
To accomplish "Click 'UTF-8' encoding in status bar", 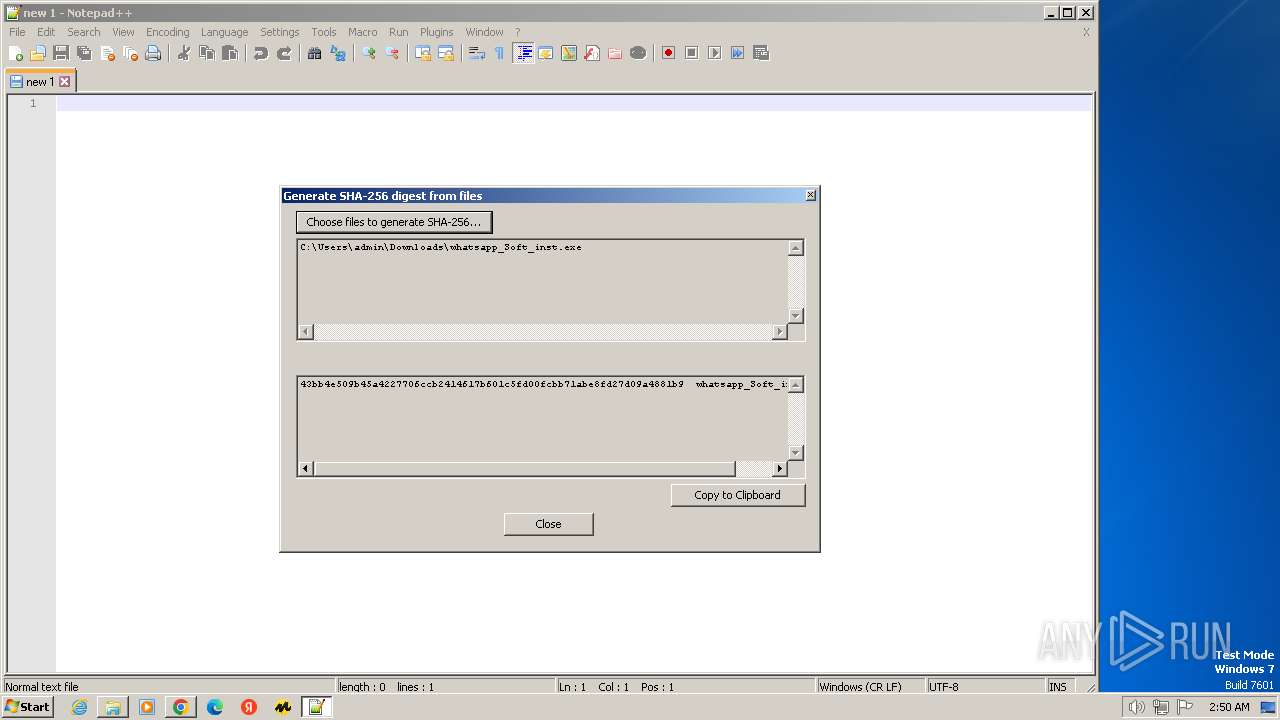I will click(x=943, y=687).
